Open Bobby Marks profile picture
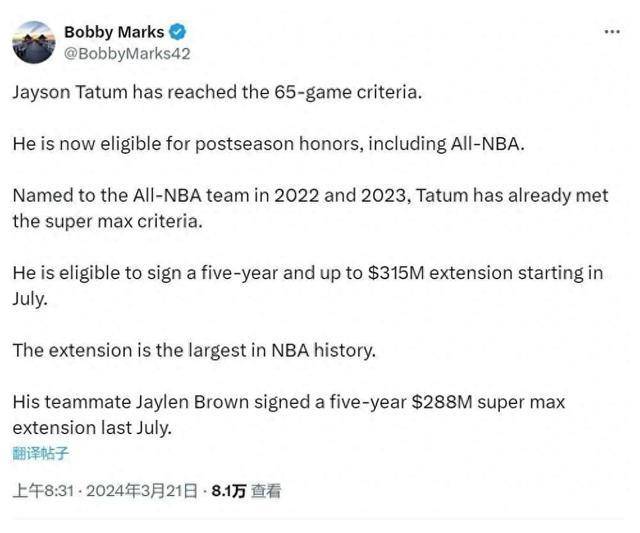 tap(33, 42)
